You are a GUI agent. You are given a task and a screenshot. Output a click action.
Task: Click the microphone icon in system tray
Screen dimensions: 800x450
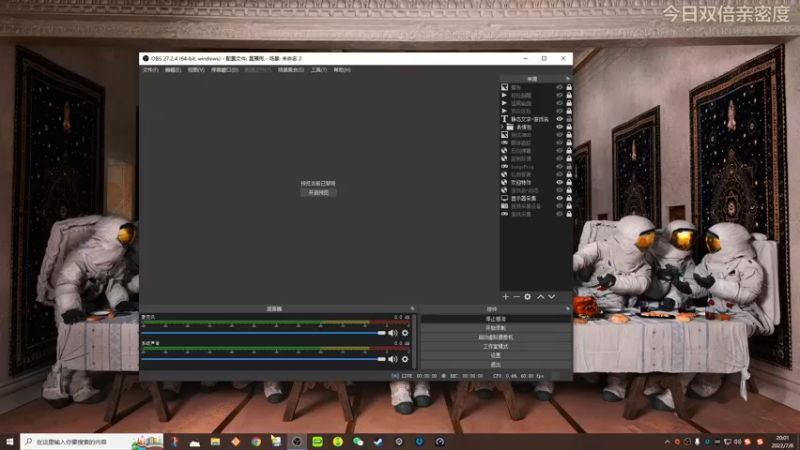click(x=697, y=442)
